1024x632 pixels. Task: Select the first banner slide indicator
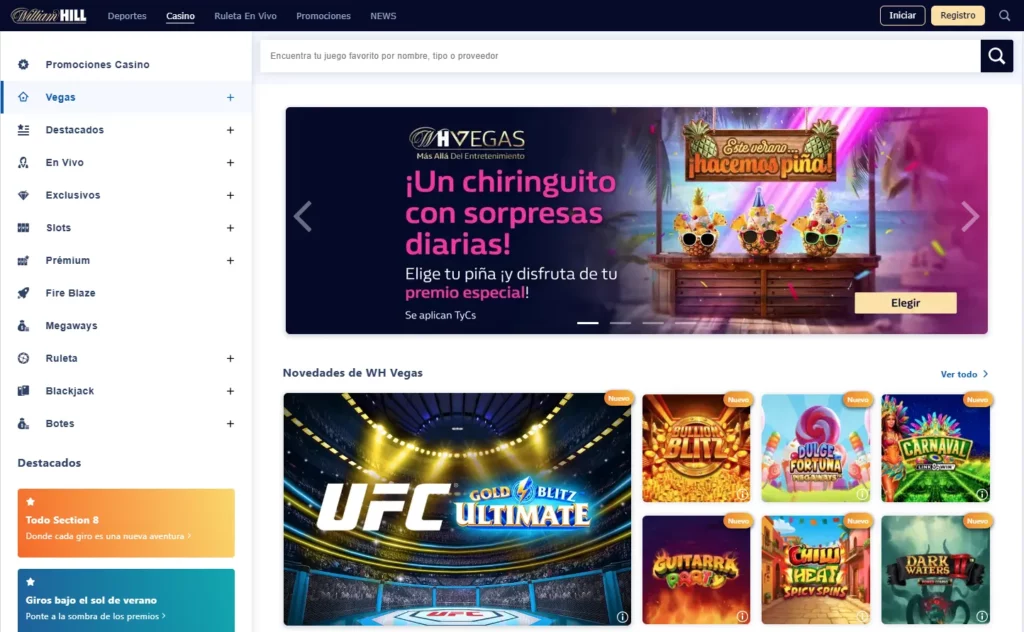point(588,323)
